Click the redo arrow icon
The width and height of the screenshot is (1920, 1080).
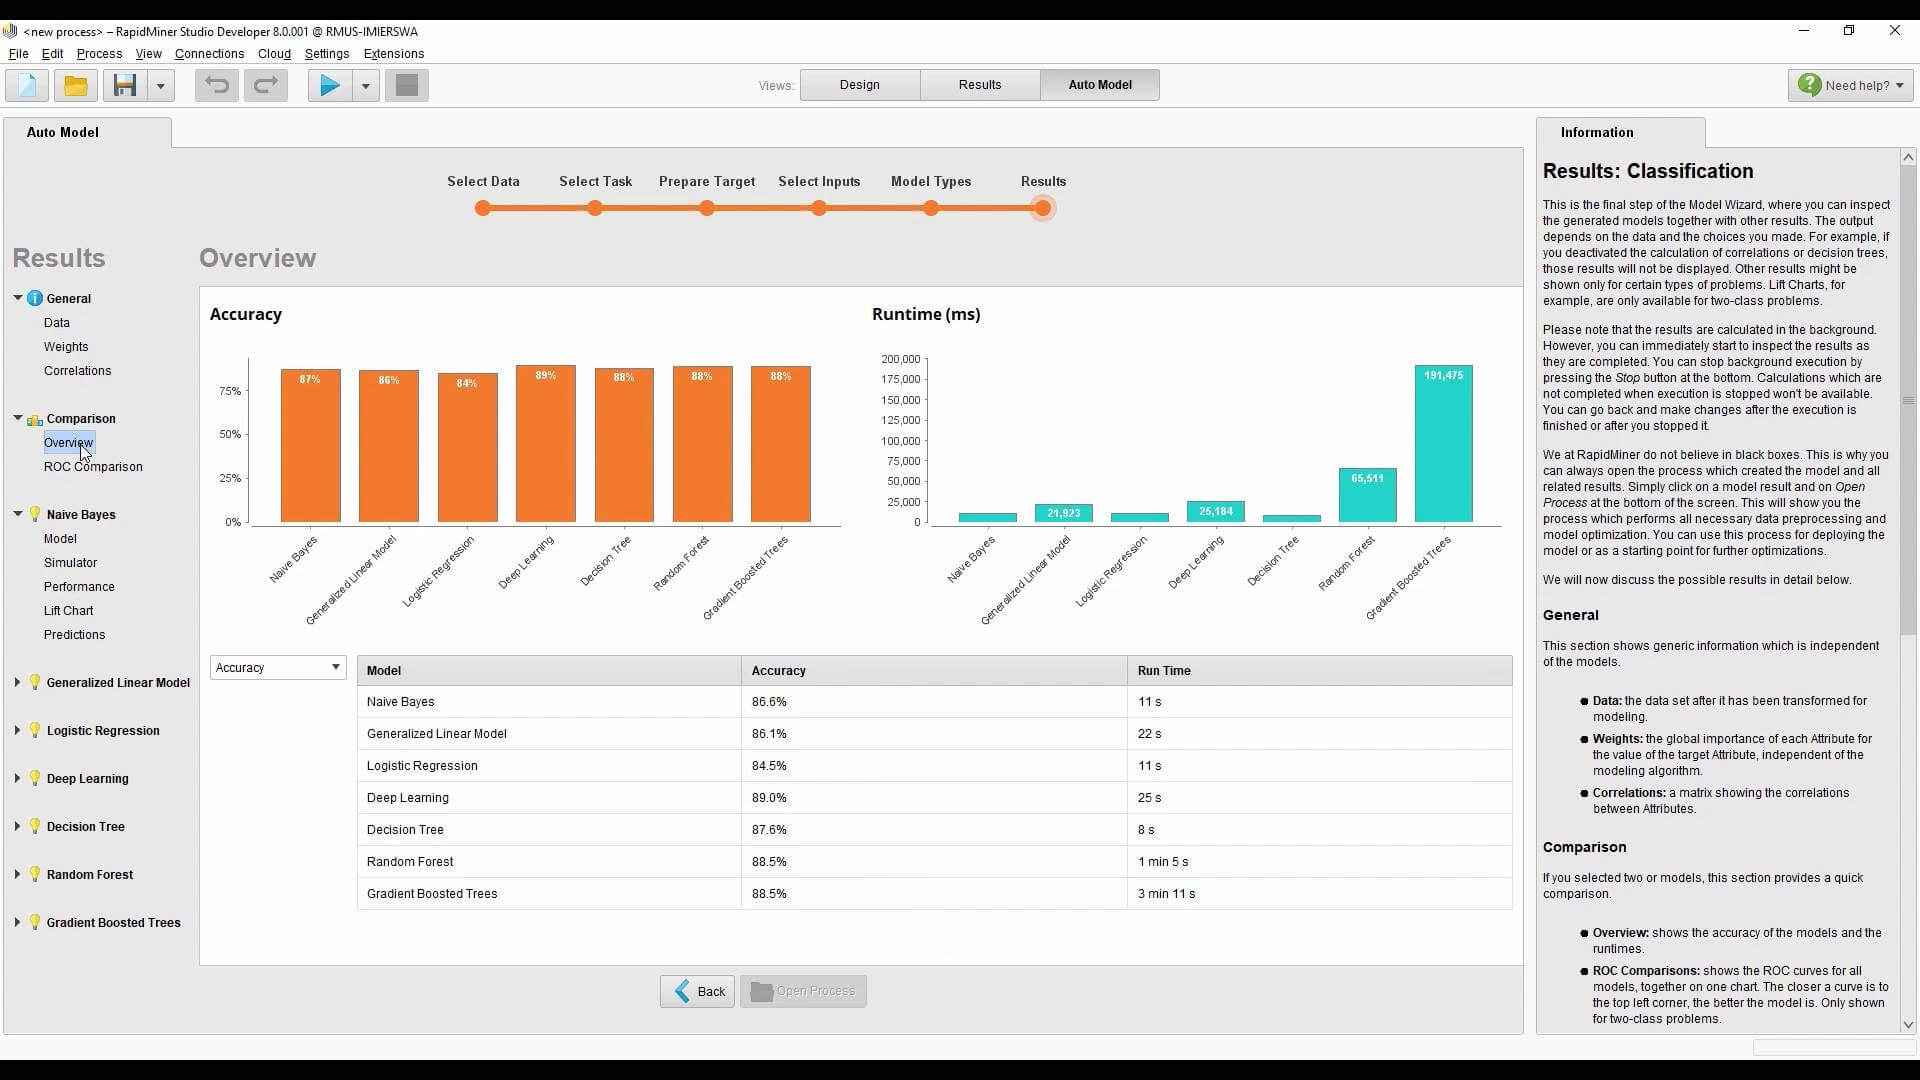[266, 86]
